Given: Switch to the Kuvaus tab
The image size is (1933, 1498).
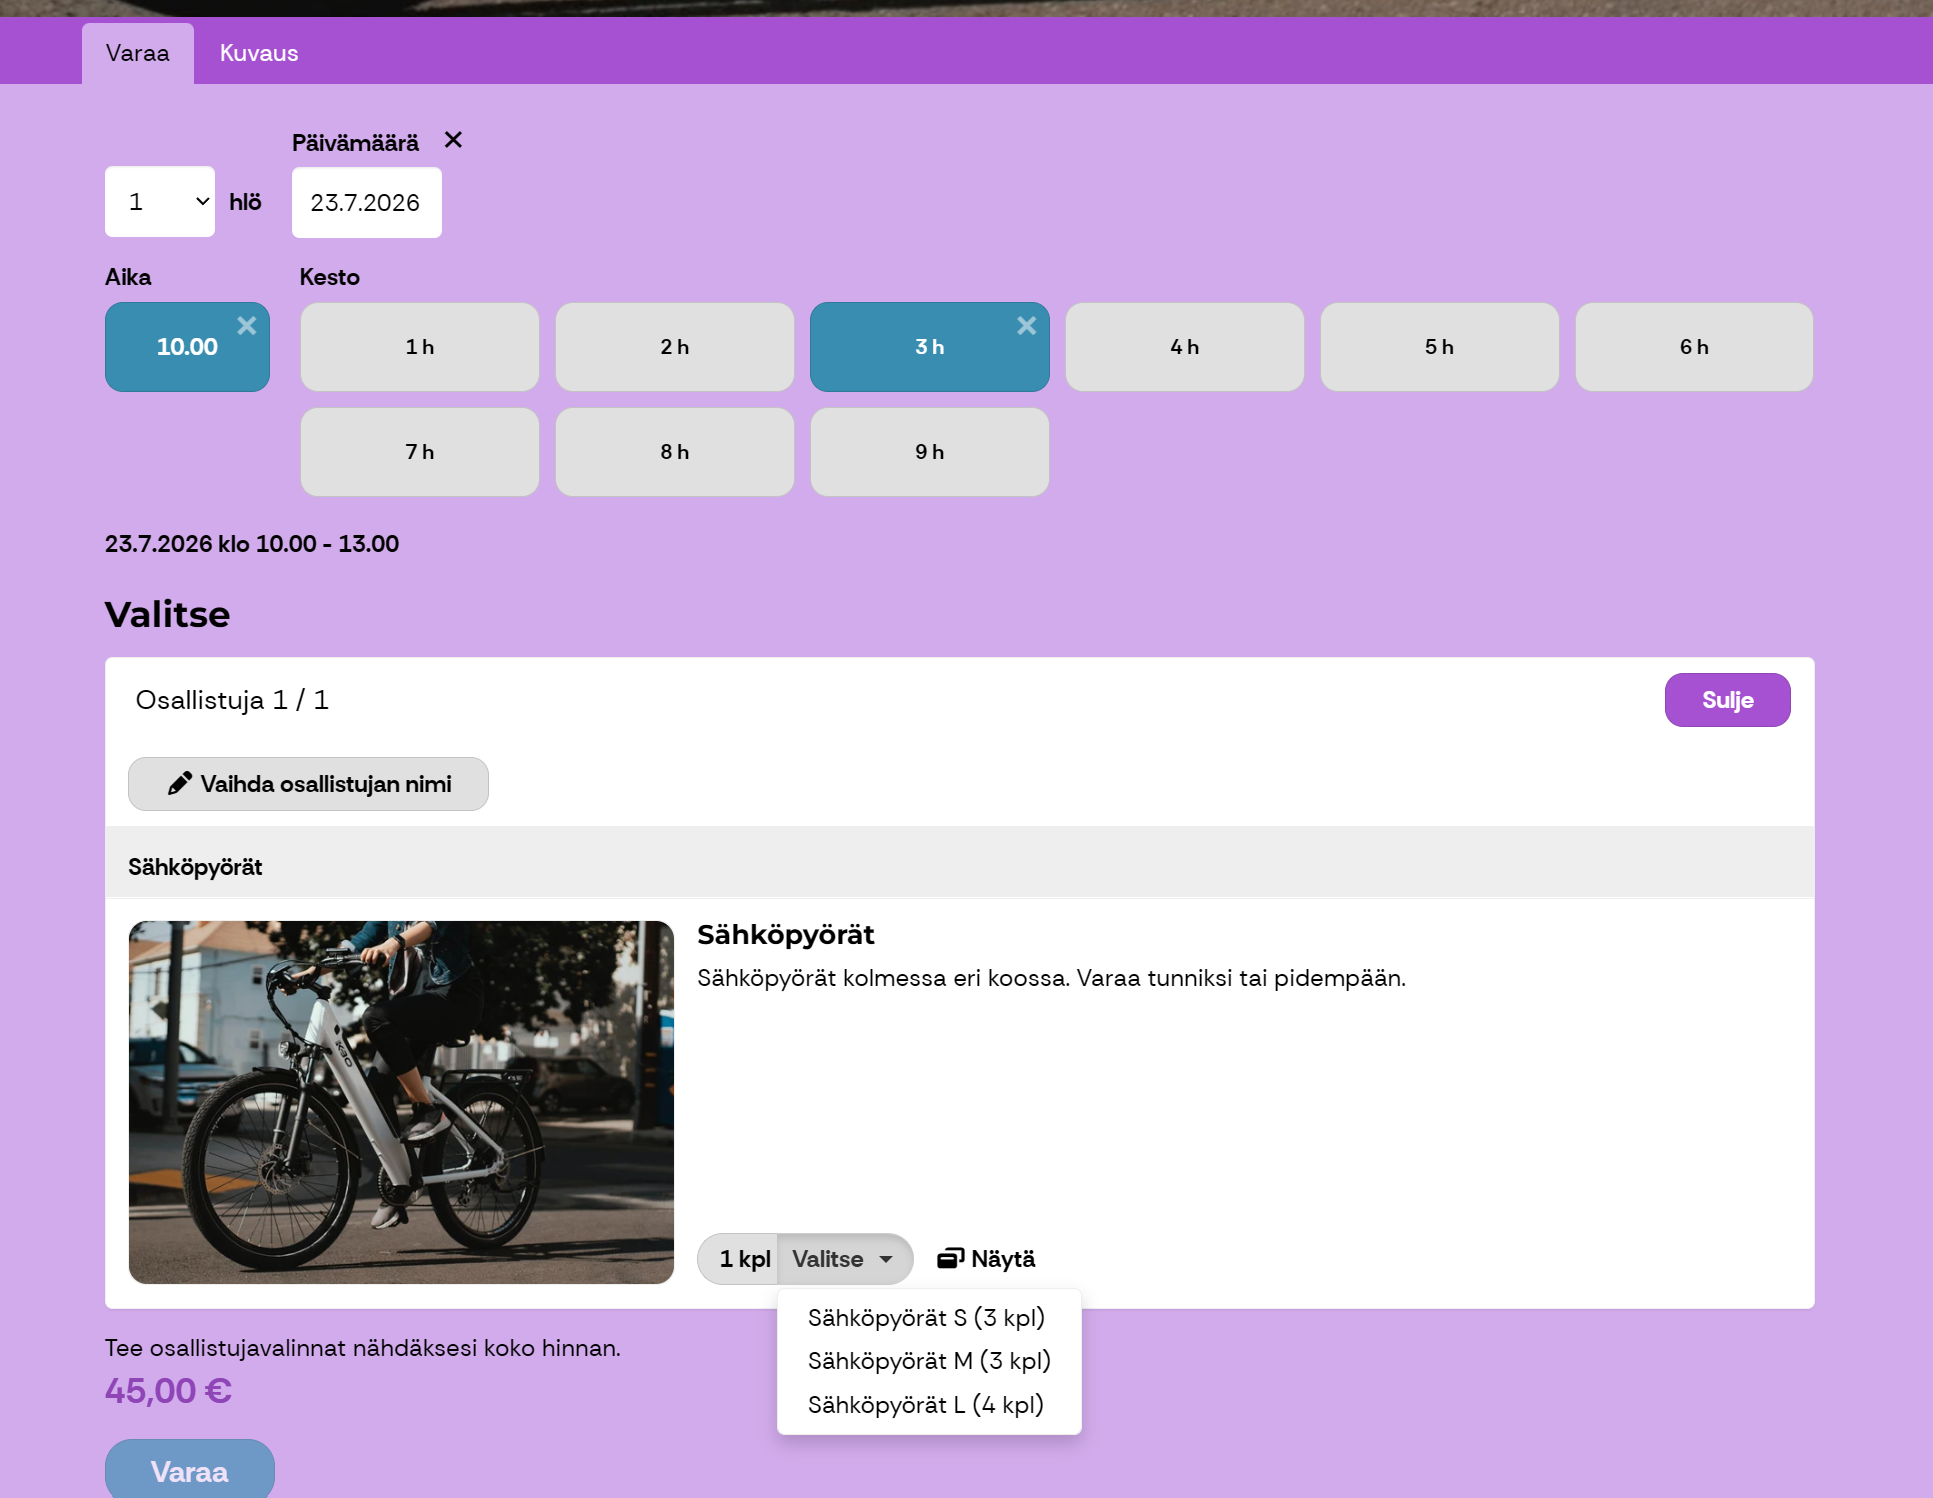Looking at the screenshot, I should (x=259, y=53).
